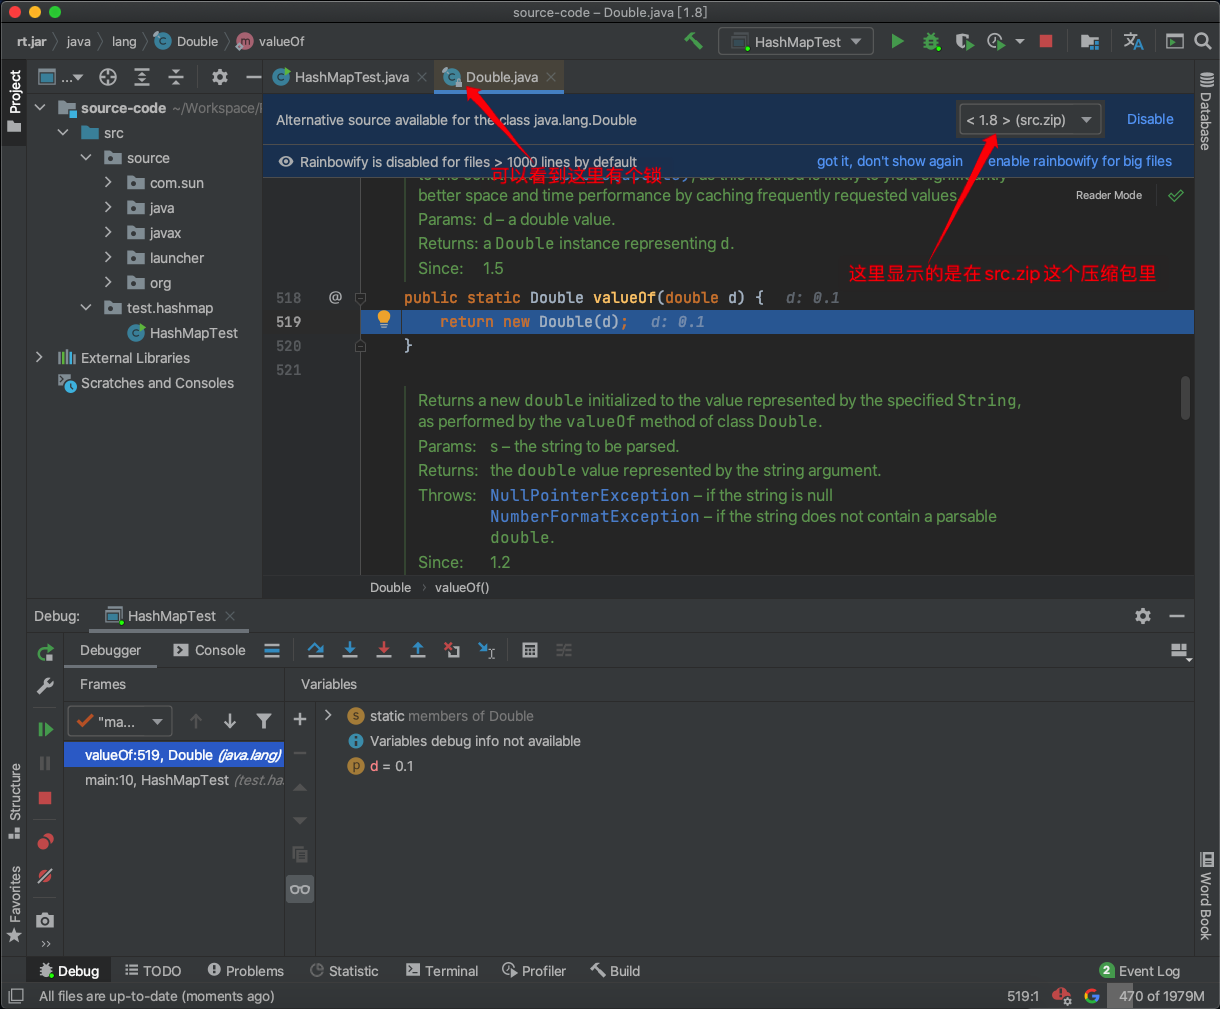Click got it, don't show again link
The height and width of the screenshot is (1009, 1220).
tap(890, 161)
